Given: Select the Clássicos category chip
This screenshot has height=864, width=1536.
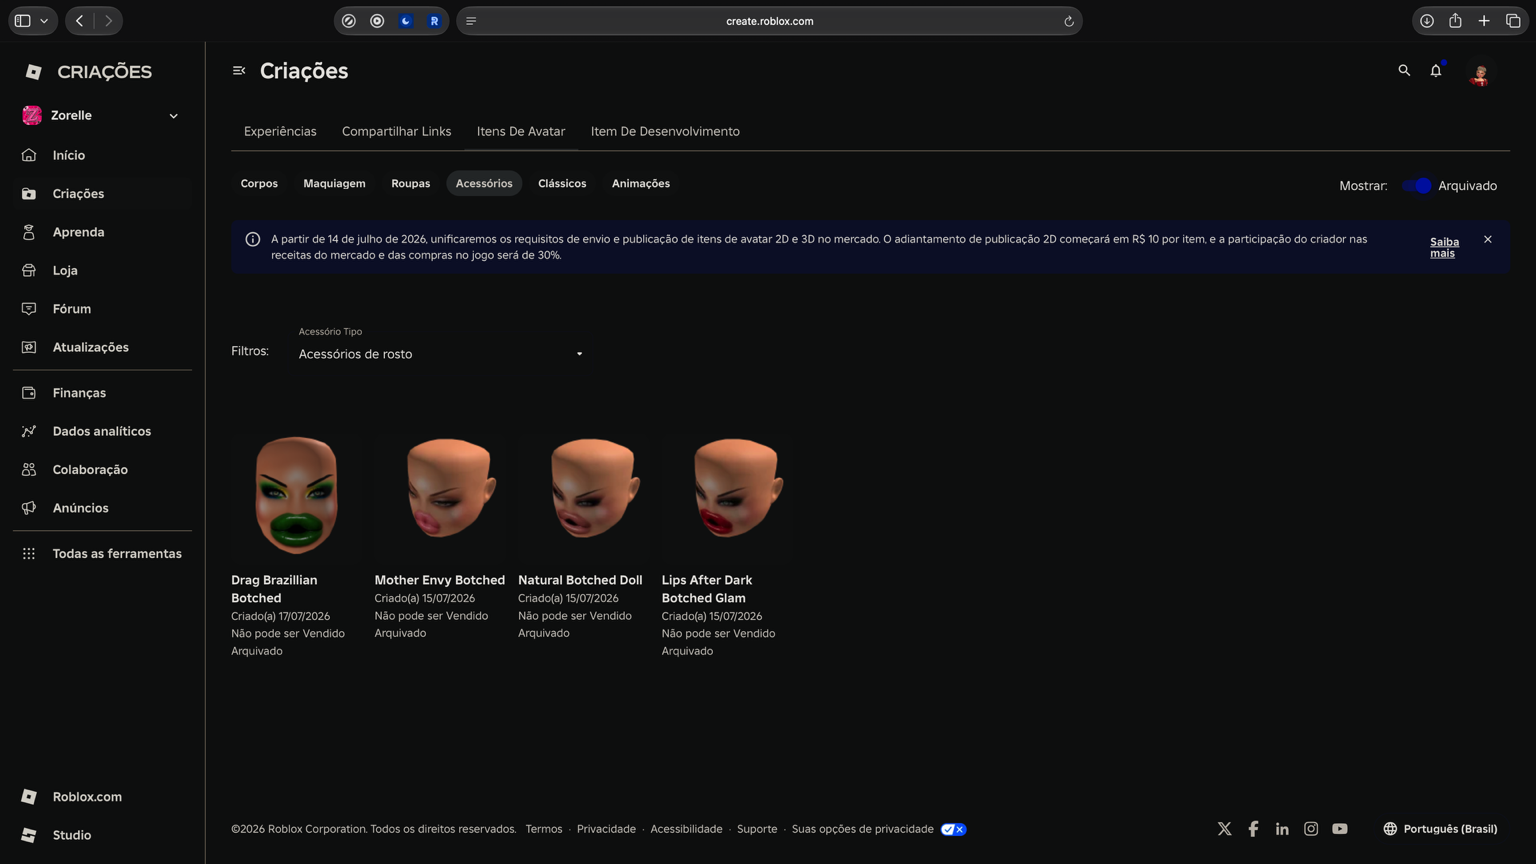Looking at the screenshot, I should tap(562, 184).
